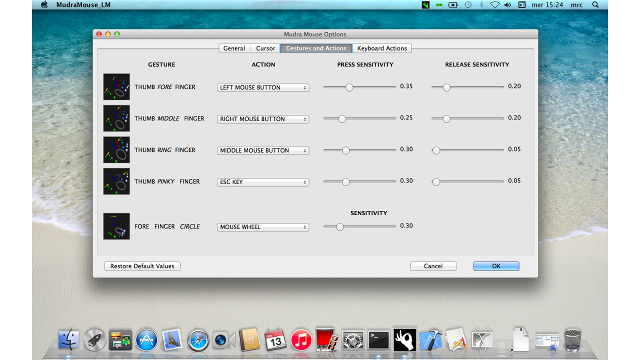Click the Bluetooth menu bar icon
Viewport: 640px width, 360px height.
[x=481, y=5]
